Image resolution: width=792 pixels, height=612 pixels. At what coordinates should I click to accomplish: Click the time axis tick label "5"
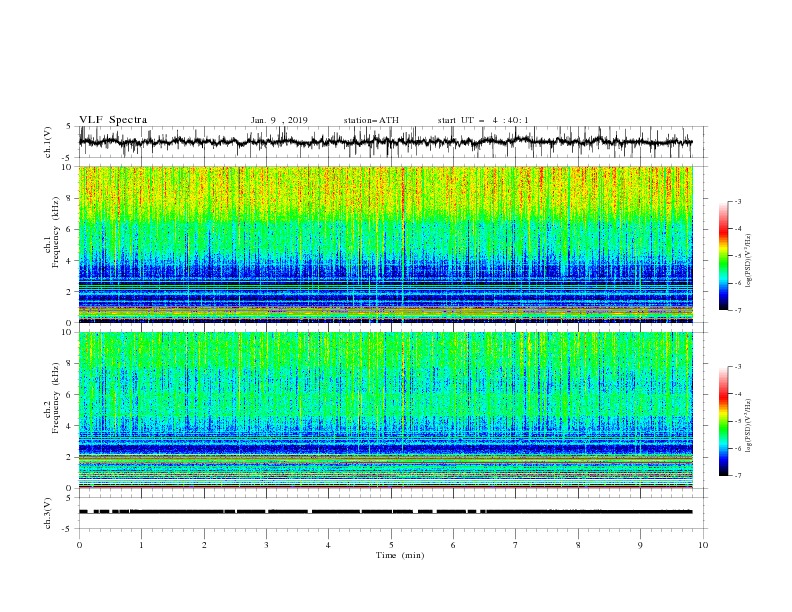tap(391, 545)
